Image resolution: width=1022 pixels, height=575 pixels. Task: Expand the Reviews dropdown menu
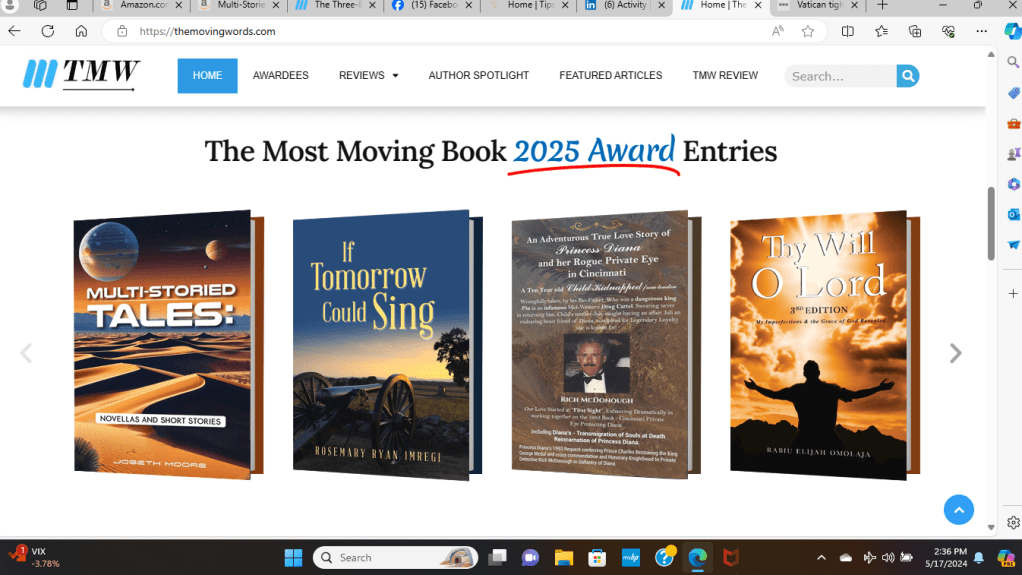[x=368, y=76]
